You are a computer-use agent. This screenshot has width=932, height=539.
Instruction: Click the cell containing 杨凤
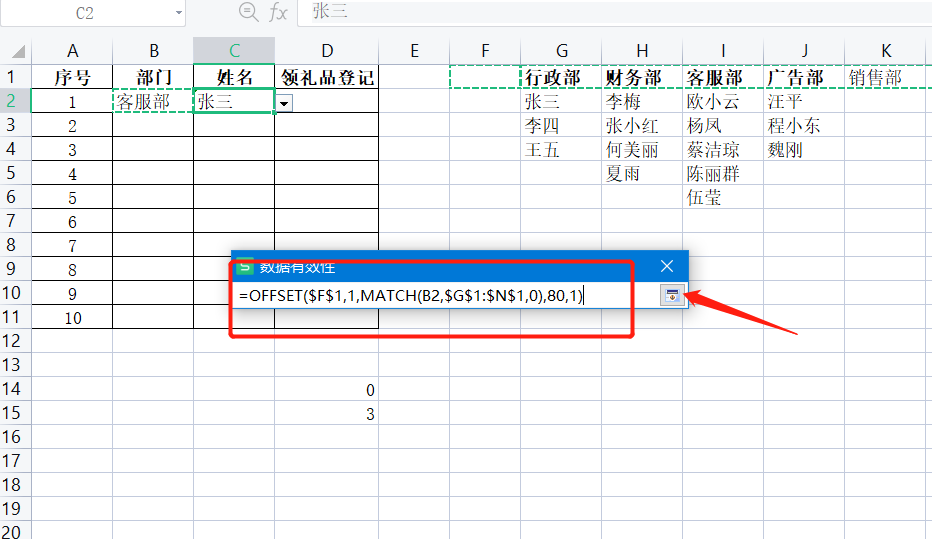point(723,125)
